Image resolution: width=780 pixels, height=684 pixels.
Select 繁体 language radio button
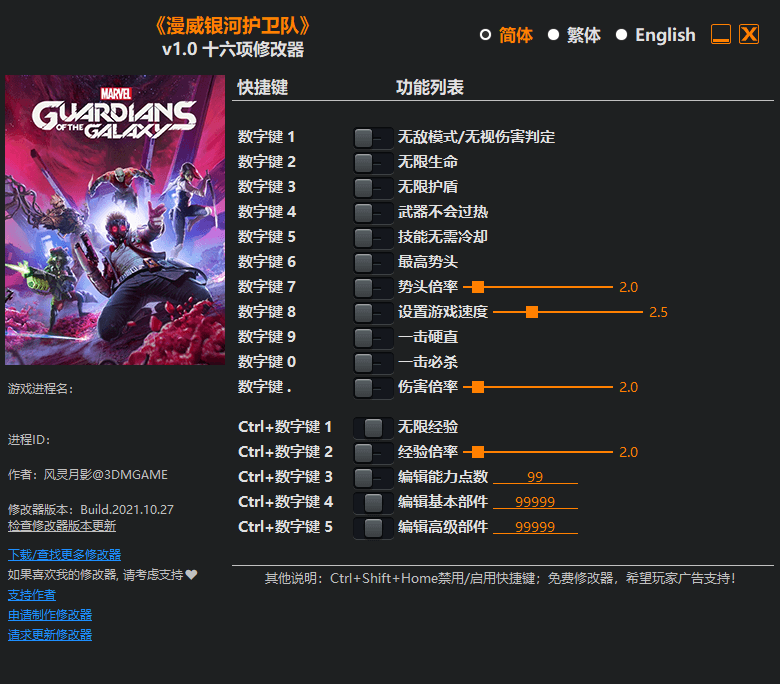pyautogui.click(x=553, y=35)
